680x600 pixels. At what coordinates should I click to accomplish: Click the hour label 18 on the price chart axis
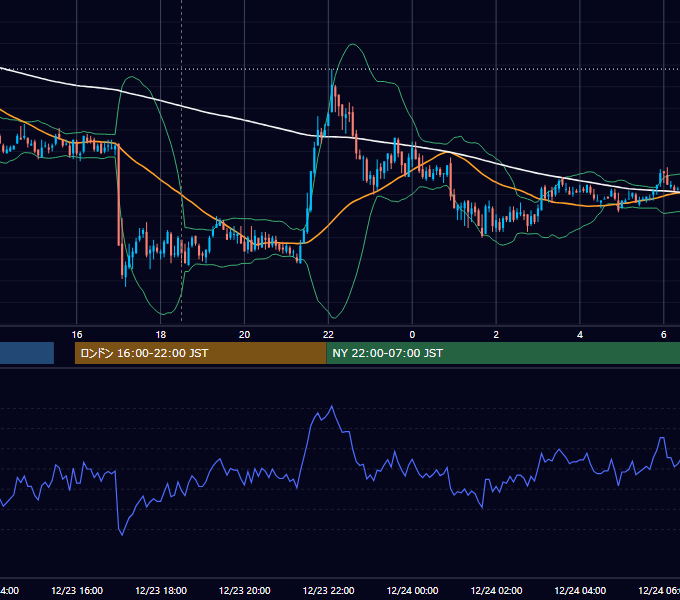(160, 334)
